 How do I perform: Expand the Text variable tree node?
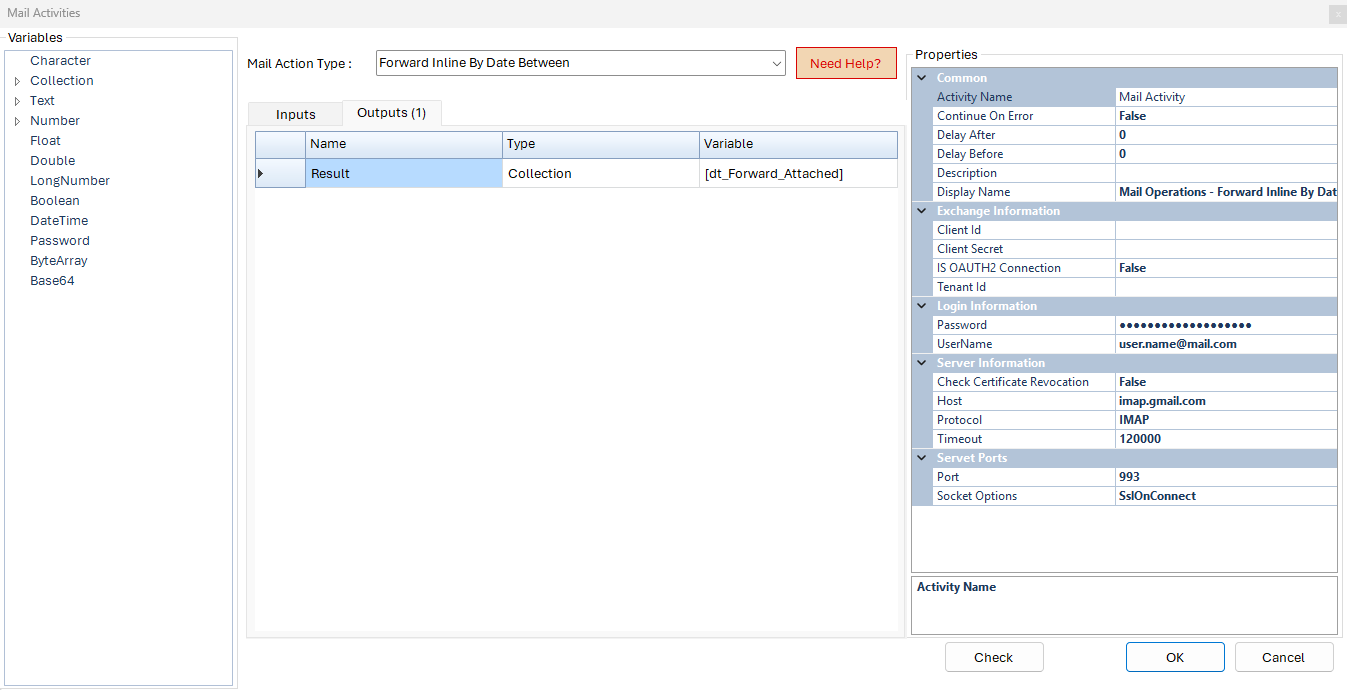coord(17,101)
